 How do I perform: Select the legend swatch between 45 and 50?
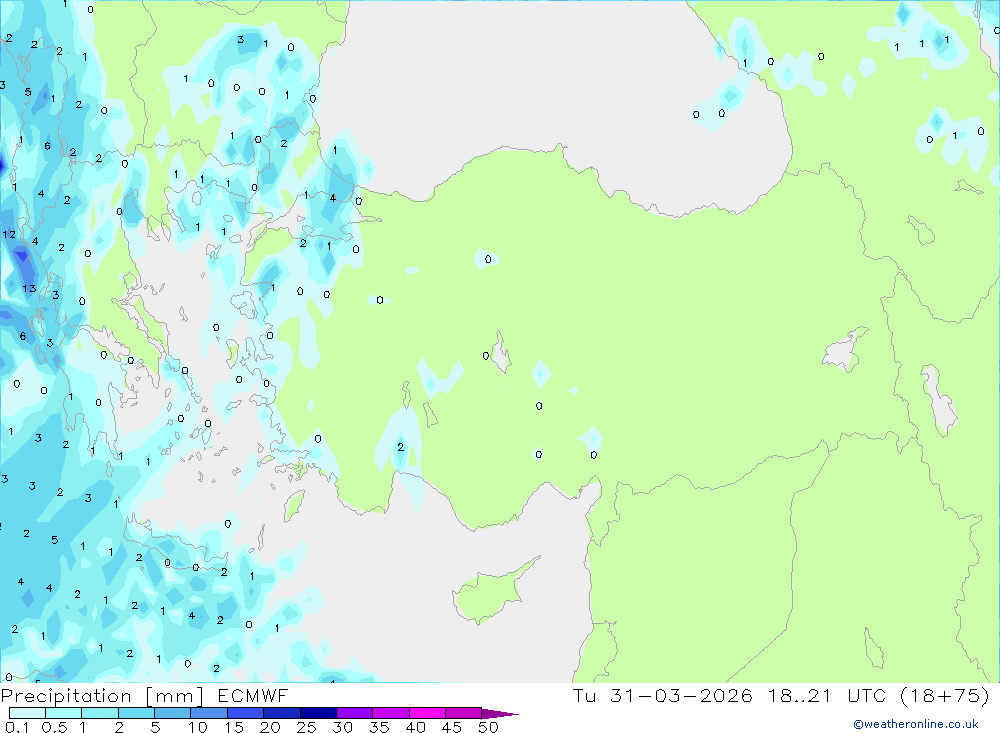(x=464, y=713)
